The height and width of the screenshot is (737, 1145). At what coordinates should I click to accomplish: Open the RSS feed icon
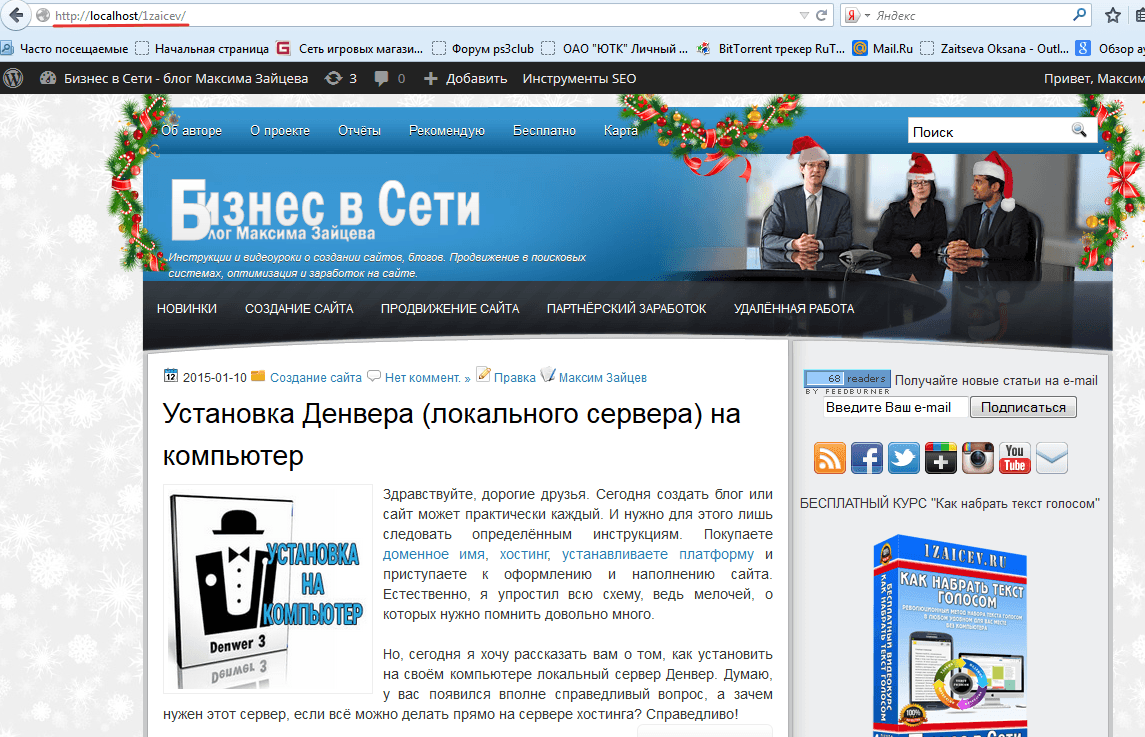[830, 458]
